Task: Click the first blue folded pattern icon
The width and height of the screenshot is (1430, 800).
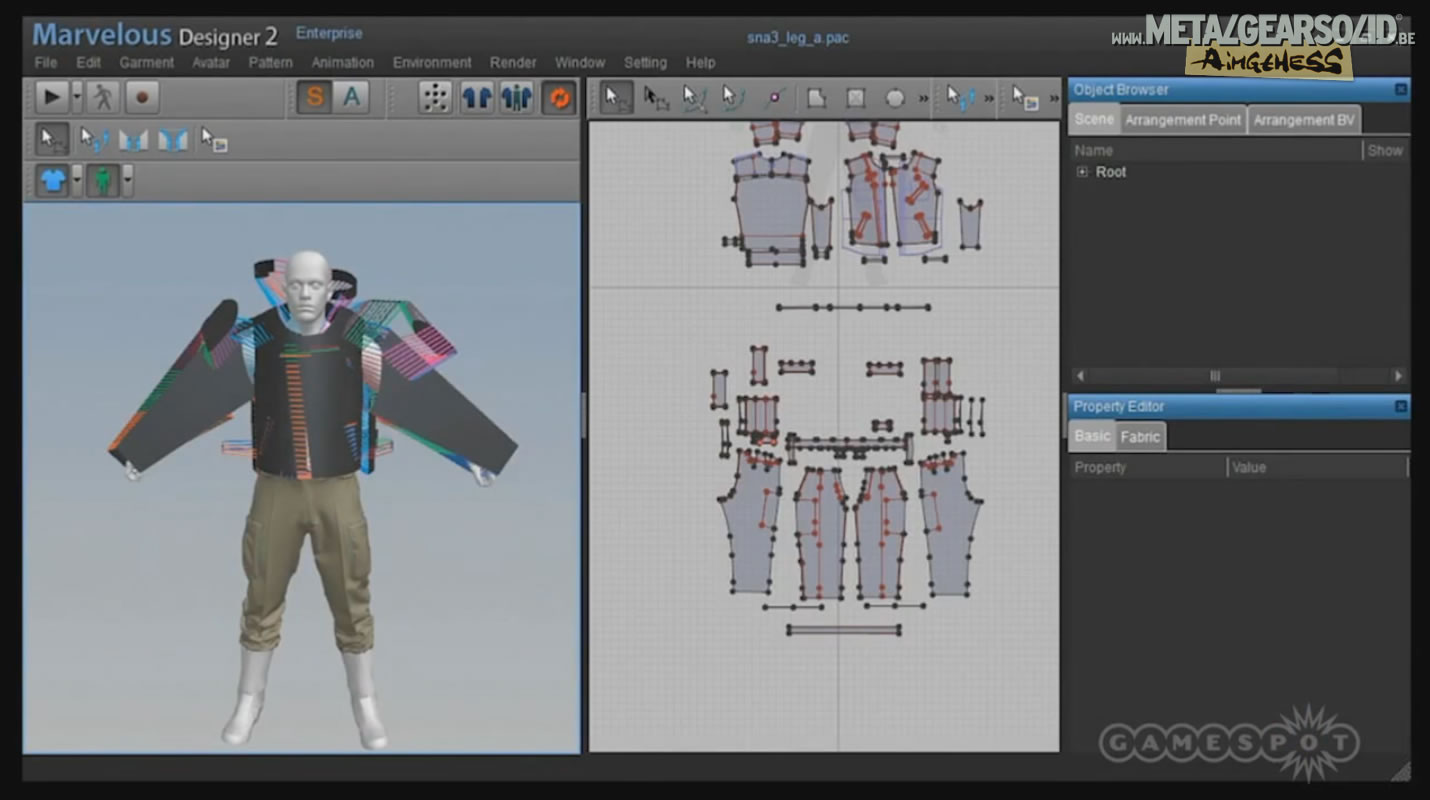Action: pos(133,139)
